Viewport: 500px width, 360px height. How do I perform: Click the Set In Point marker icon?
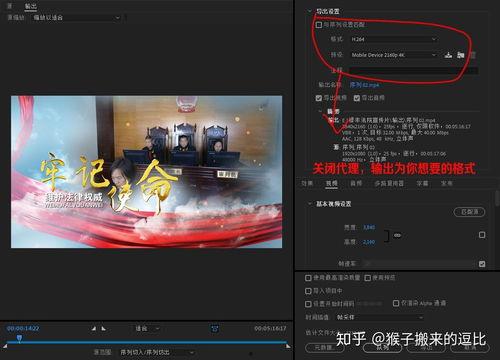pos(94,329)
